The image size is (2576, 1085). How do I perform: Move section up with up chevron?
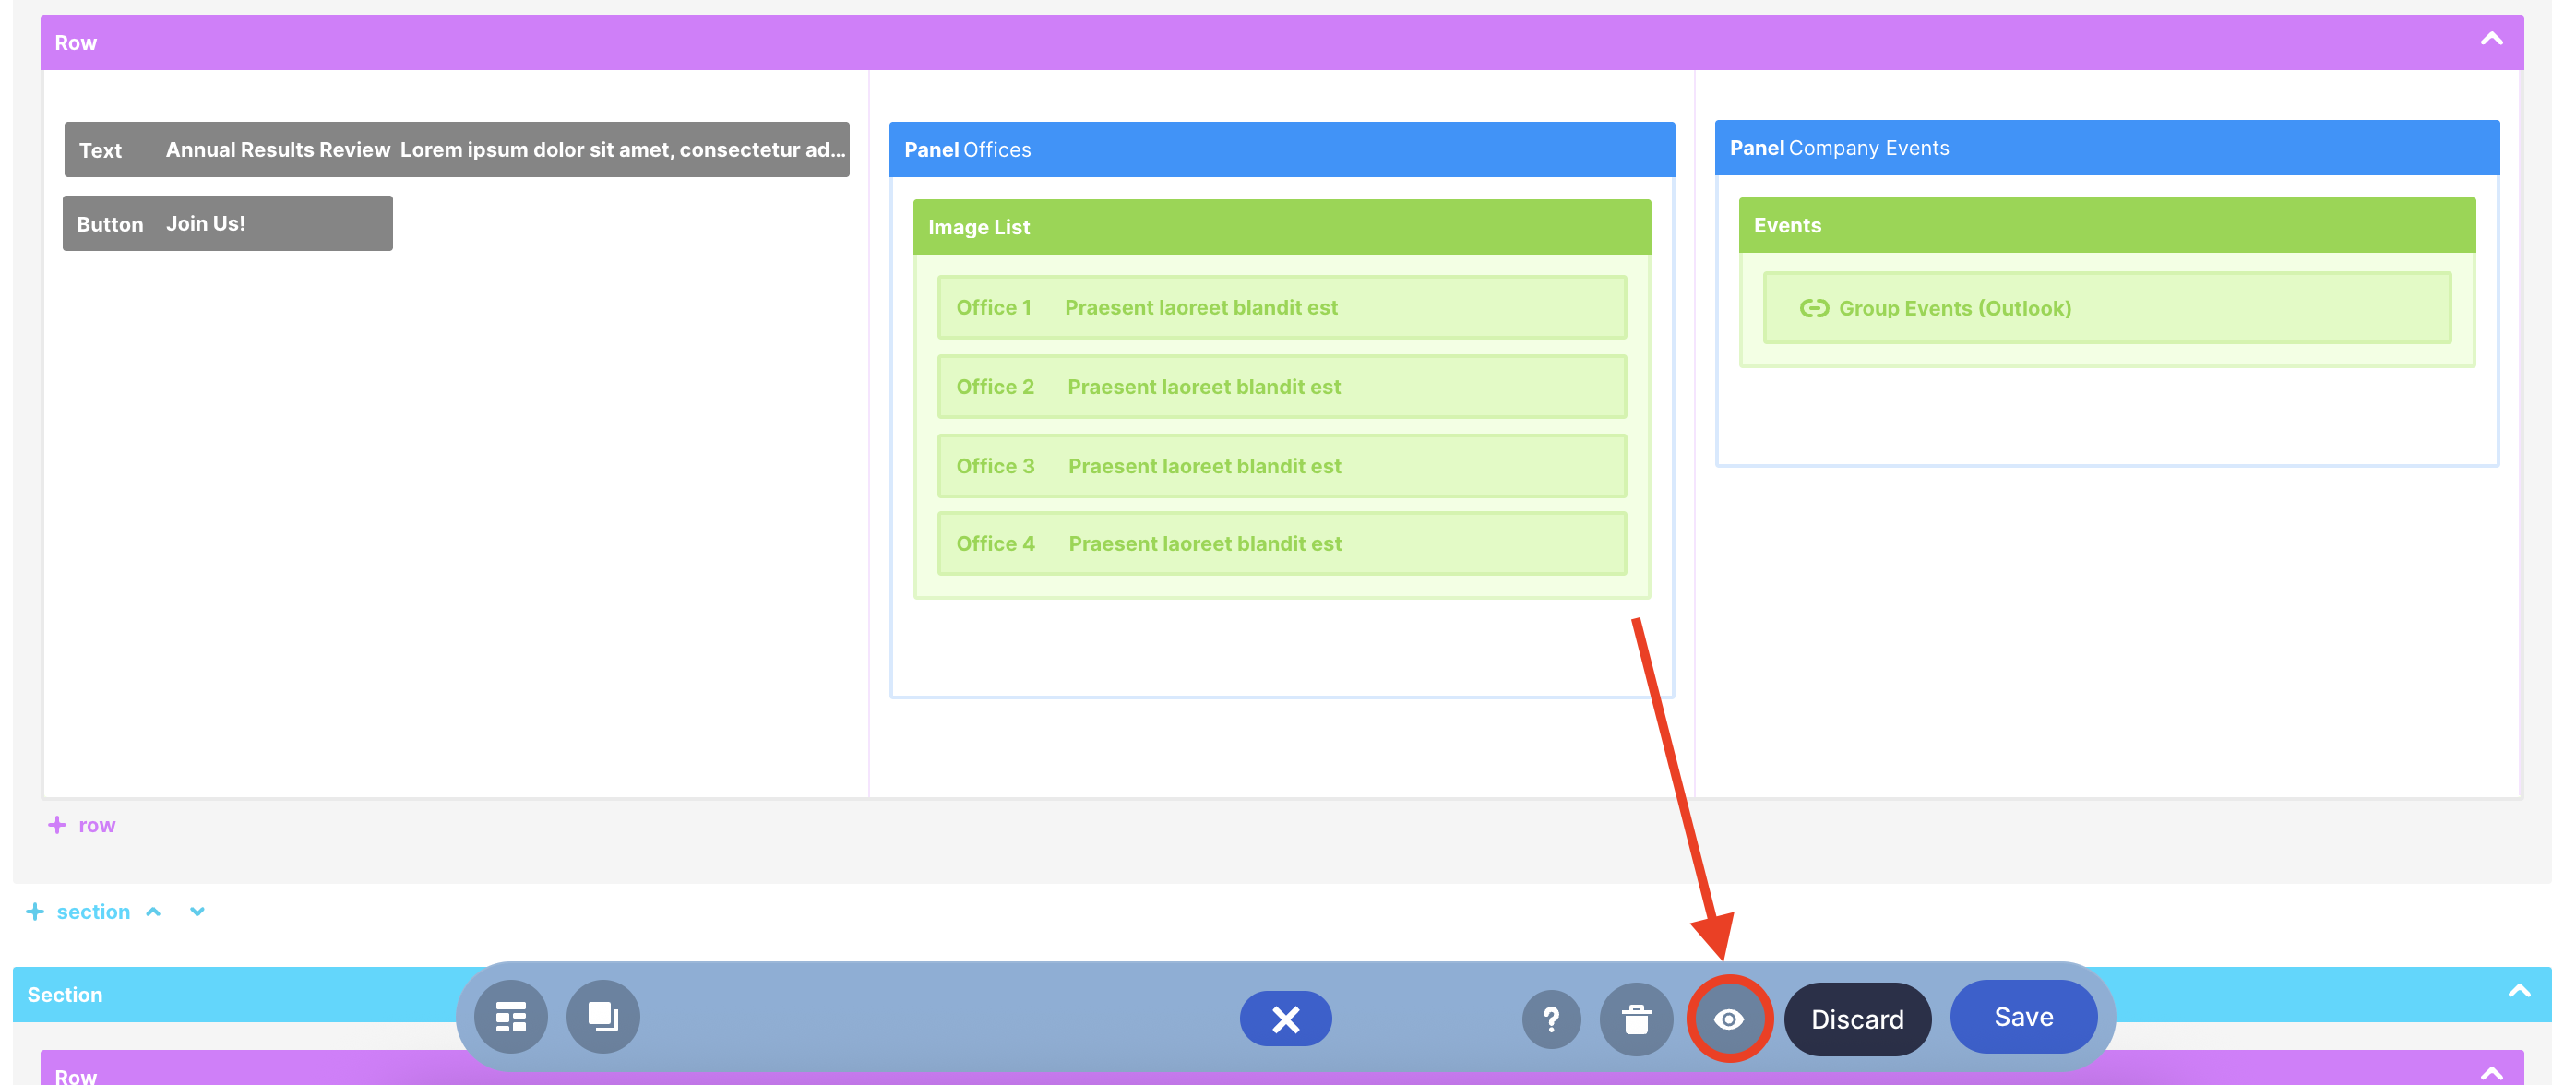click(x=153, y=911)
